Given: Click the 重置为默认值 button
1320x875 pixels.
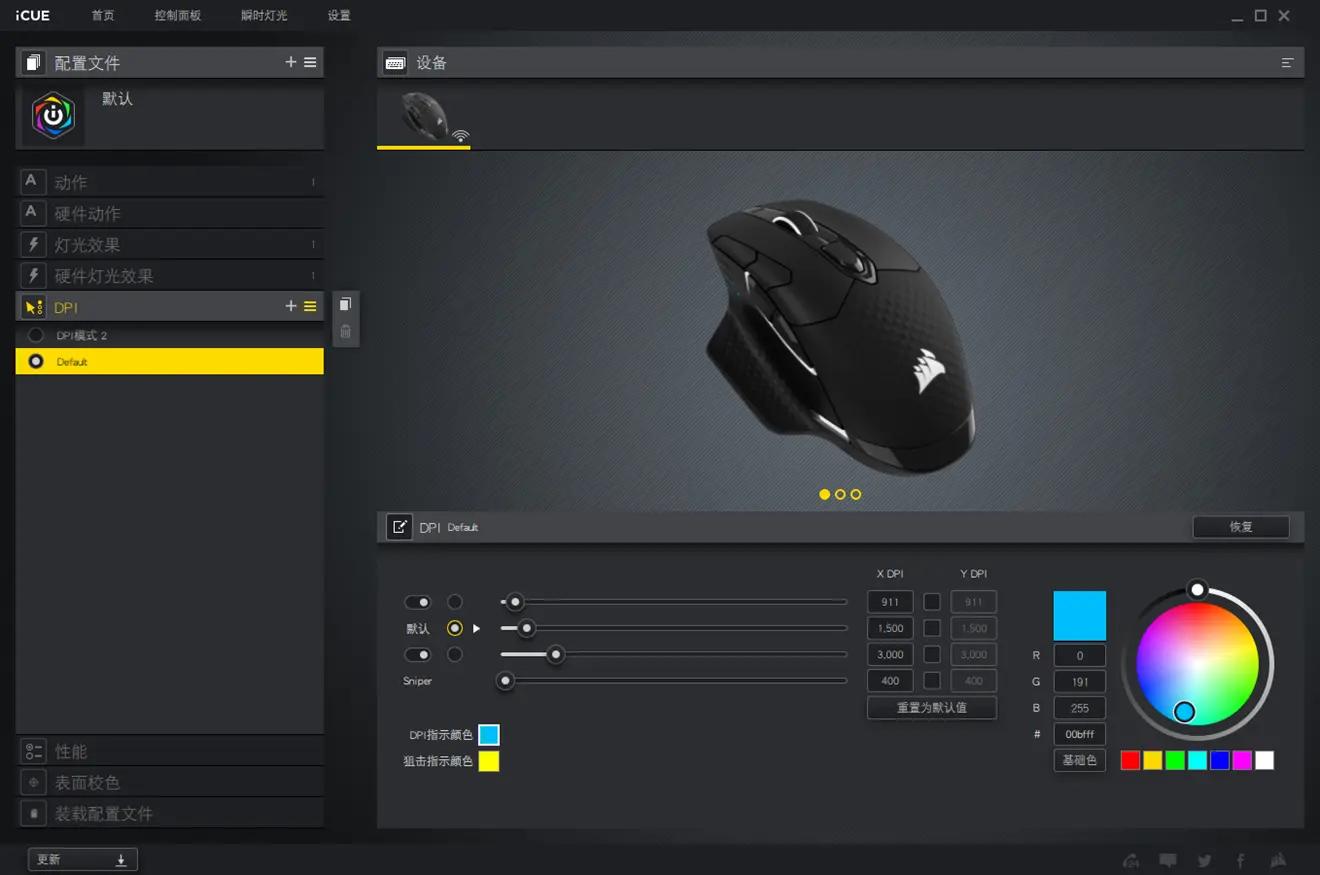Looking at the screenshot, I should coord(932,707).
